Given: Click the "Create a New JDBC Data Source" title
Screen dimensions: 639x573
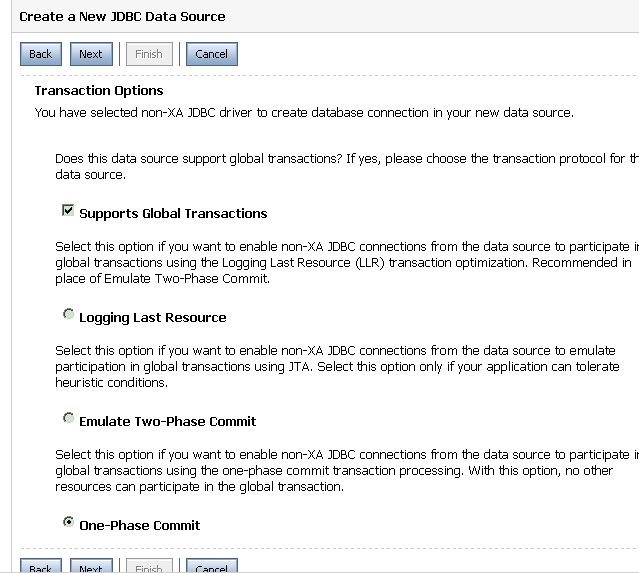Looking at the screenshot, I should (120, 16).
